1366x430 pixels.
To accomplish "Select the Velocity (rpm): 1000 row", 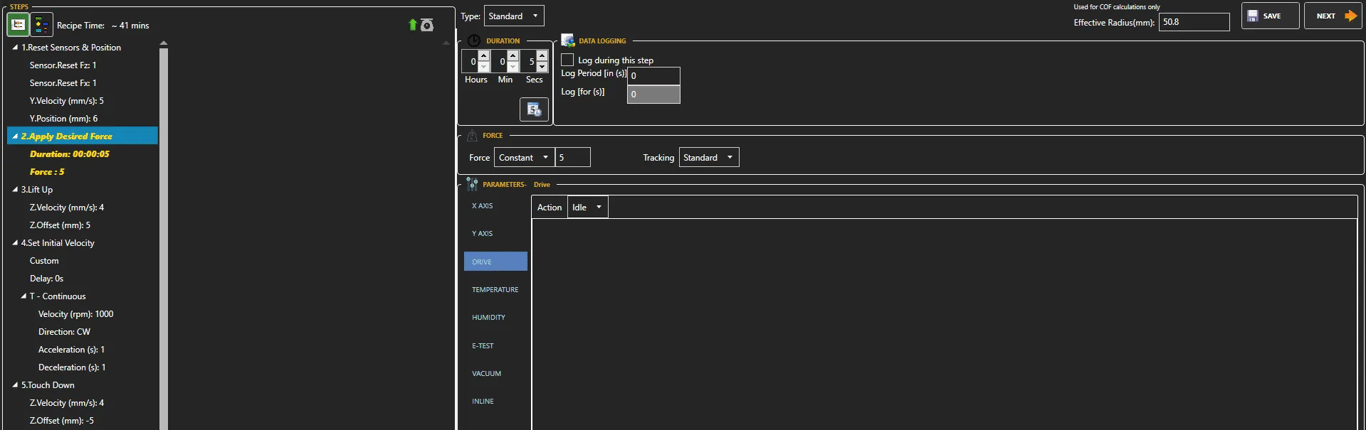I will tap(76, 314).
